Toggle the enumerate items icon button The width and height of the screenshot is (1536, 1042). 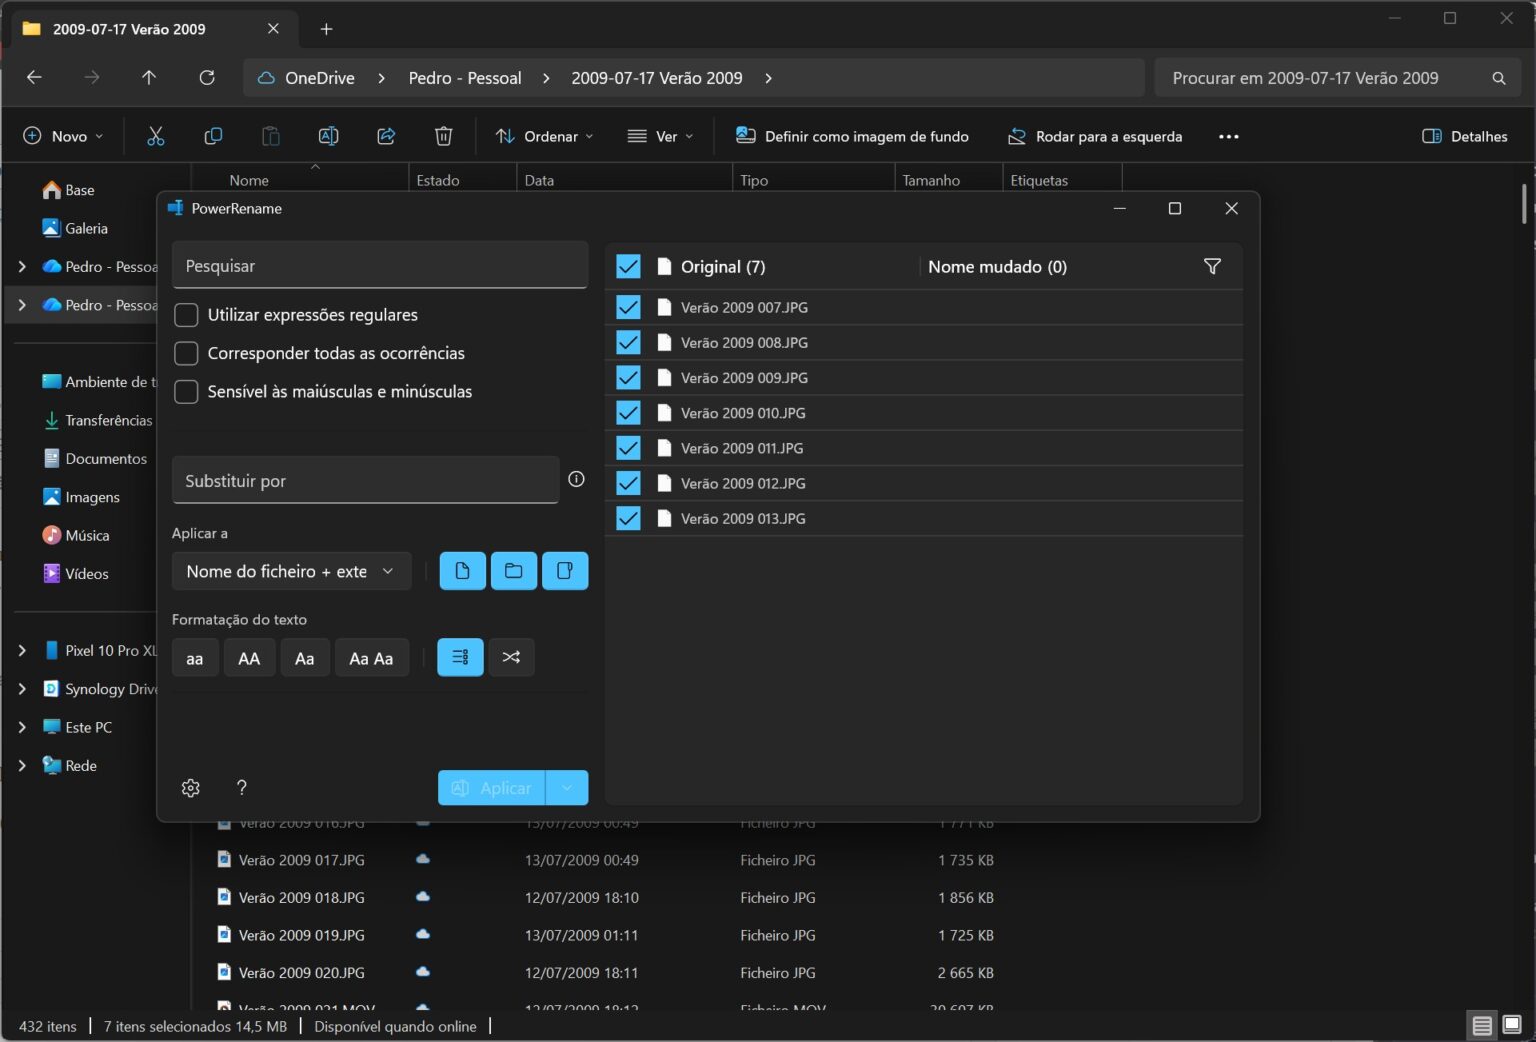[460, 658]
